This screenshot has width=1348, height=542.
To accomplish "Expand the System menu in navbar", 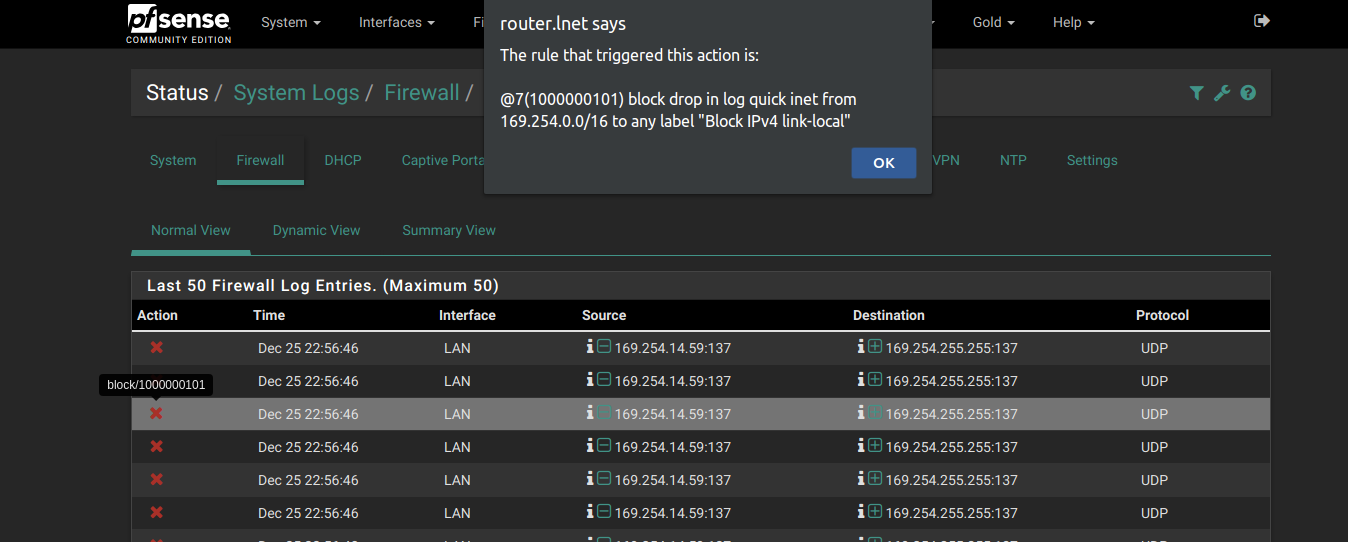I will coord(291,22).
